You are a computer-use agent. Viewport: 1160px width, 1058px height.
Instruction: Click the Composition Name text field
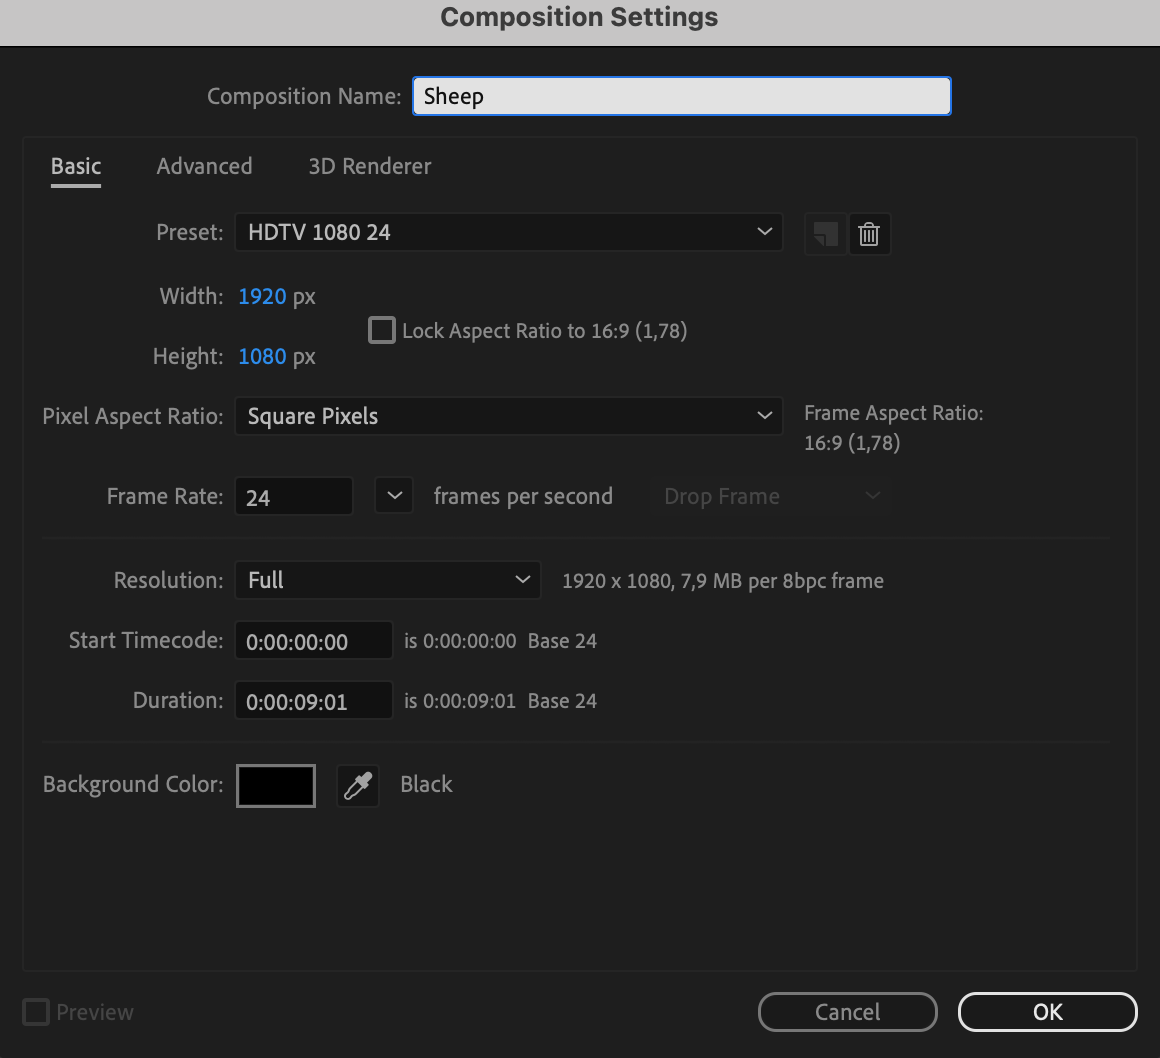[681, 96]
